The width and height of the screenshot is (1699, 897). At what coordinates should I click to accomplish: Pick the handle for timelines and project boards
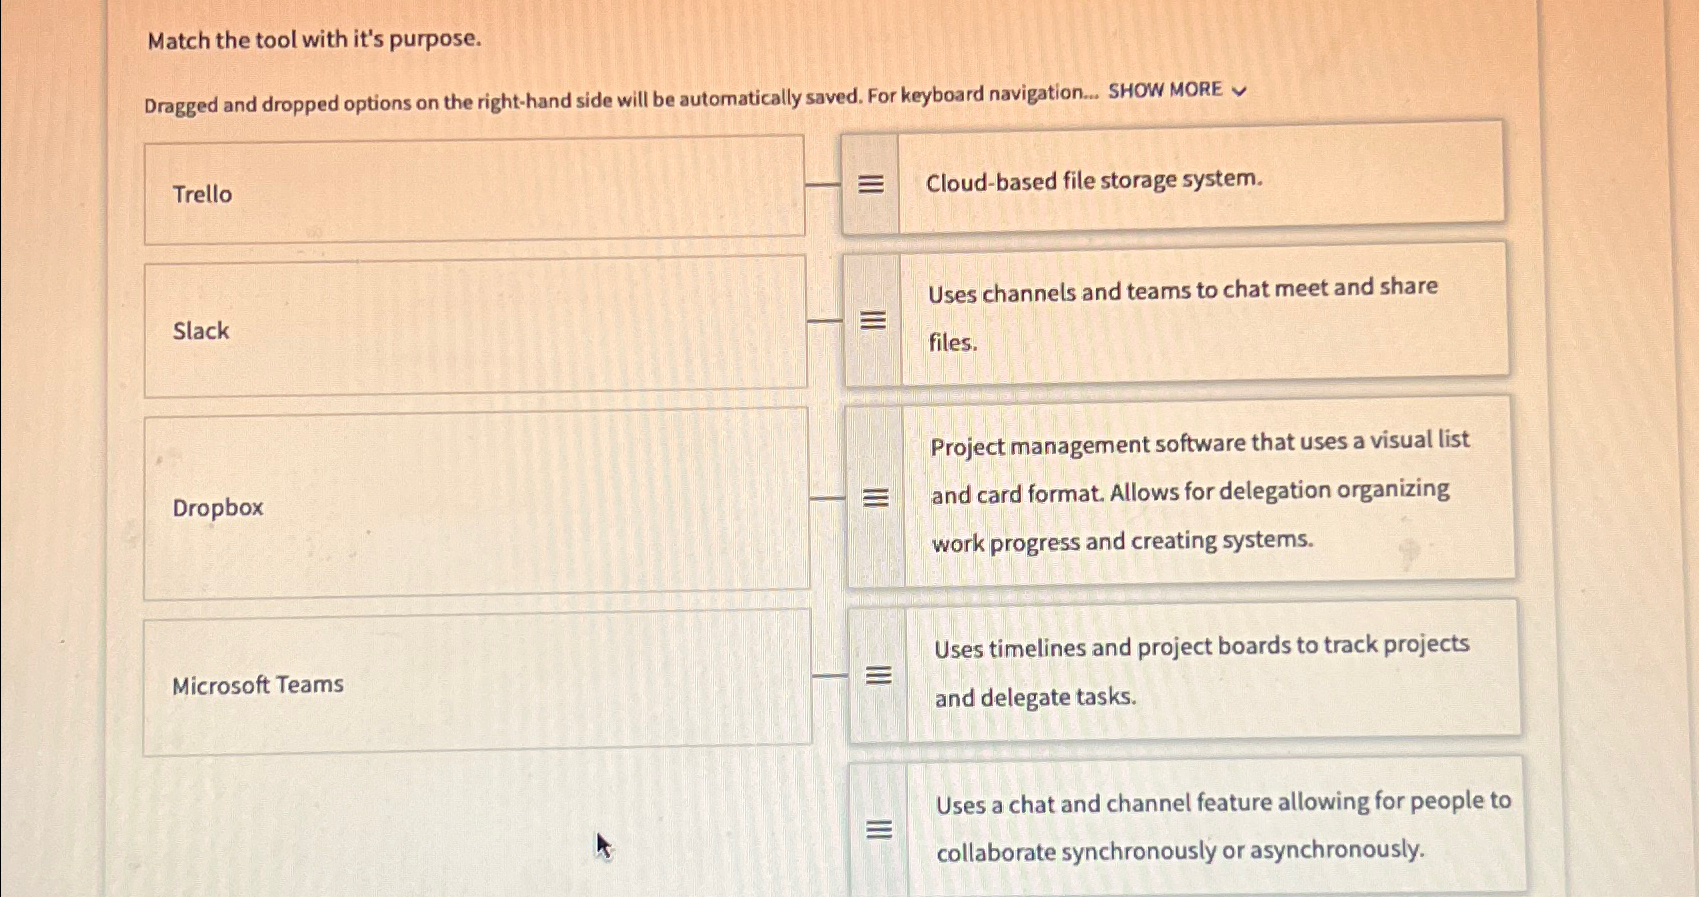[x=878, y=676]
